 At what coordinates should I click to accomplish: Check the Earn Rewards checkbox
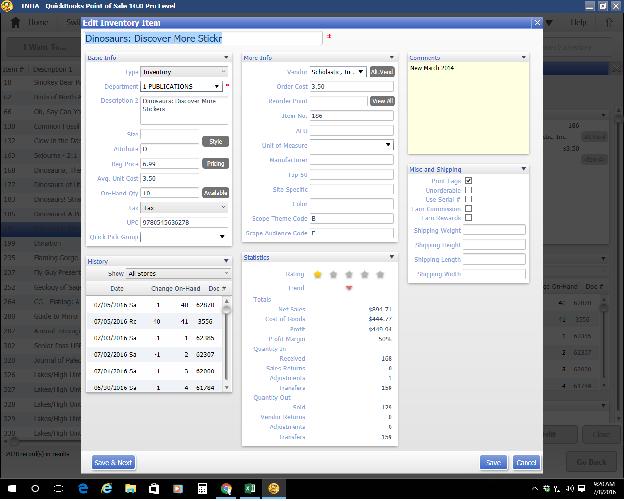tap(468, 218)
